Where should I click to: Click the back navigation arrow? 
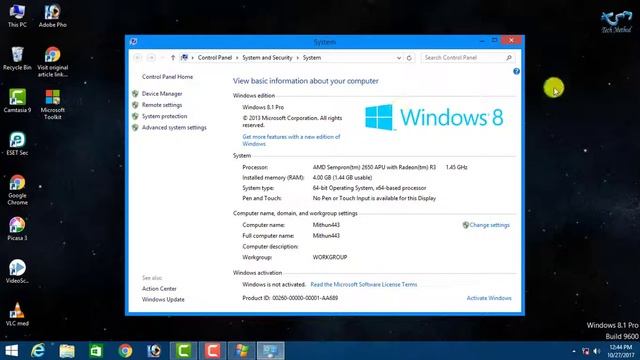(x=138, y=58)
